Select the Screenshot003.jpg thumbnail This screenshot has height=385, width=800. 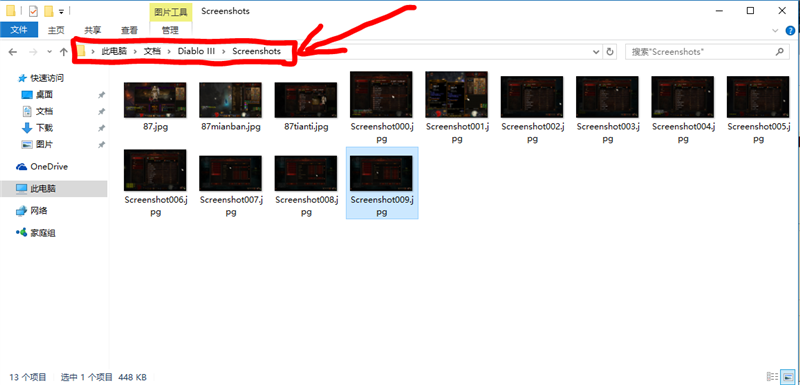607,97
